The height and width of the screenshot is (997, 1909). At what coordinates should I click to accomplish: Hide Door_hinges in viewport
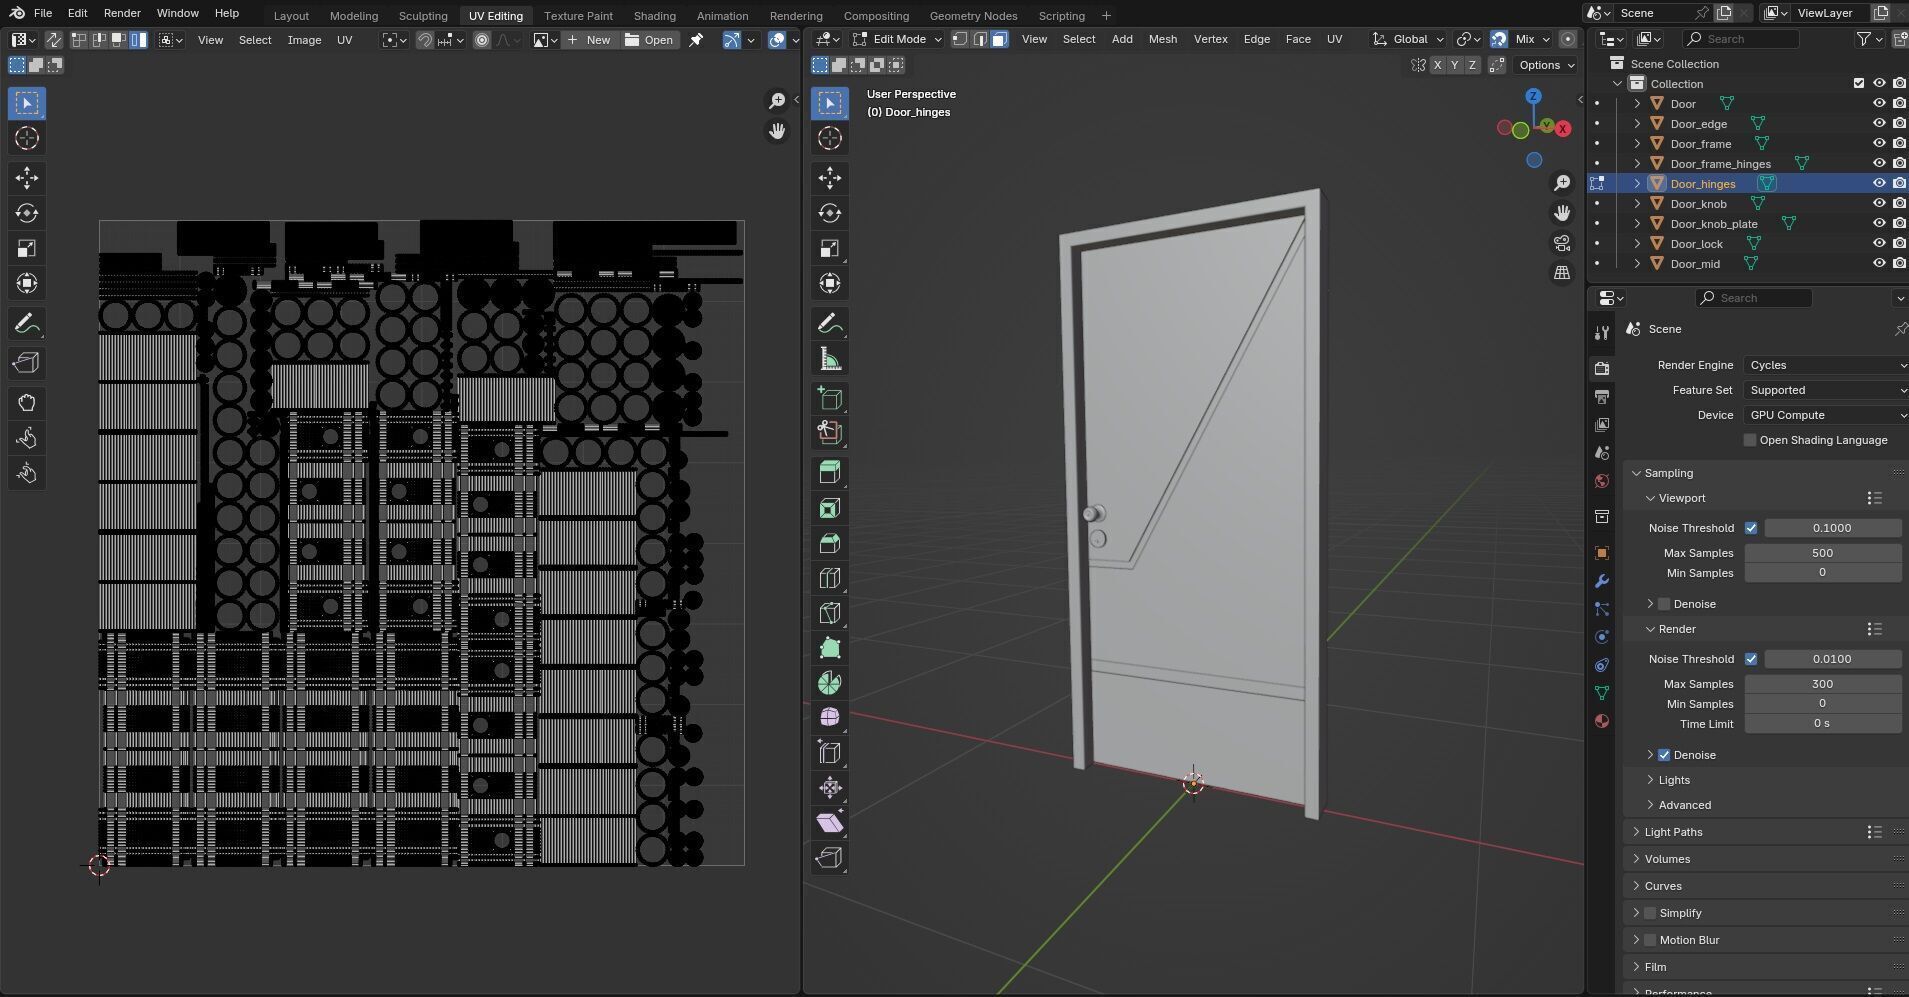(x=1879, y=184)
